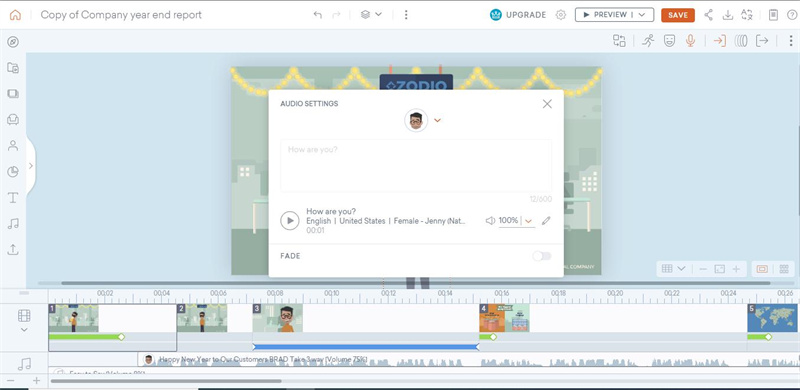Open the three-dot menu beside layers
The image size is (800, 390).
pos(406,15)
